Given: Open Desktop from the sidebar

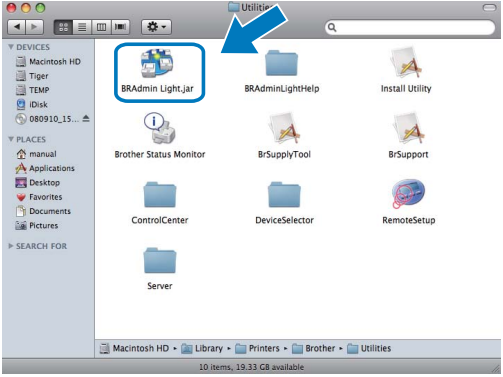Looking at the screenshot, I should tap(38, 183).
